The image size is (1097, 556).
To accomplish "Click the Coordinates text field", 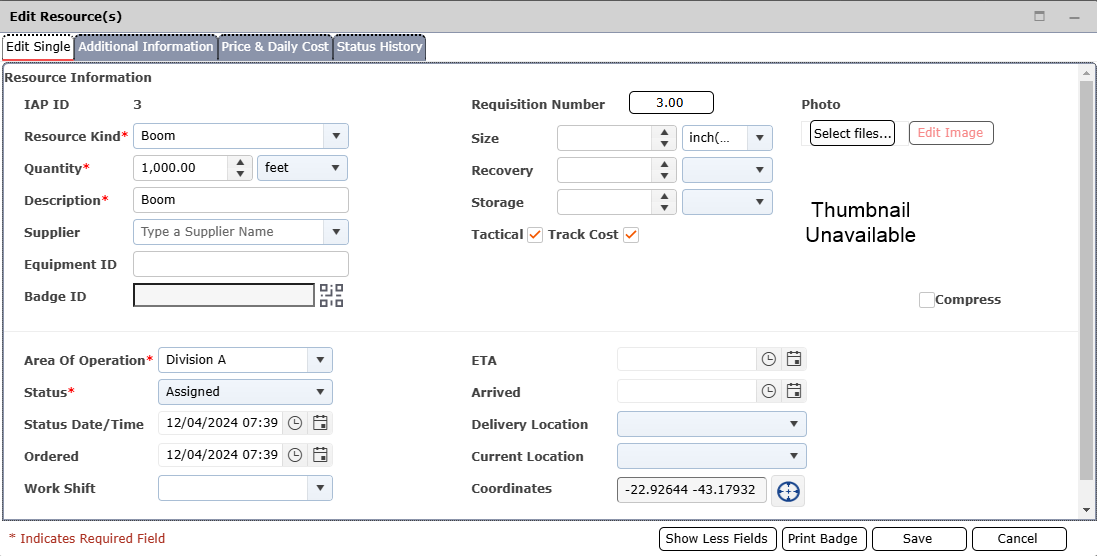I will 692,490.
